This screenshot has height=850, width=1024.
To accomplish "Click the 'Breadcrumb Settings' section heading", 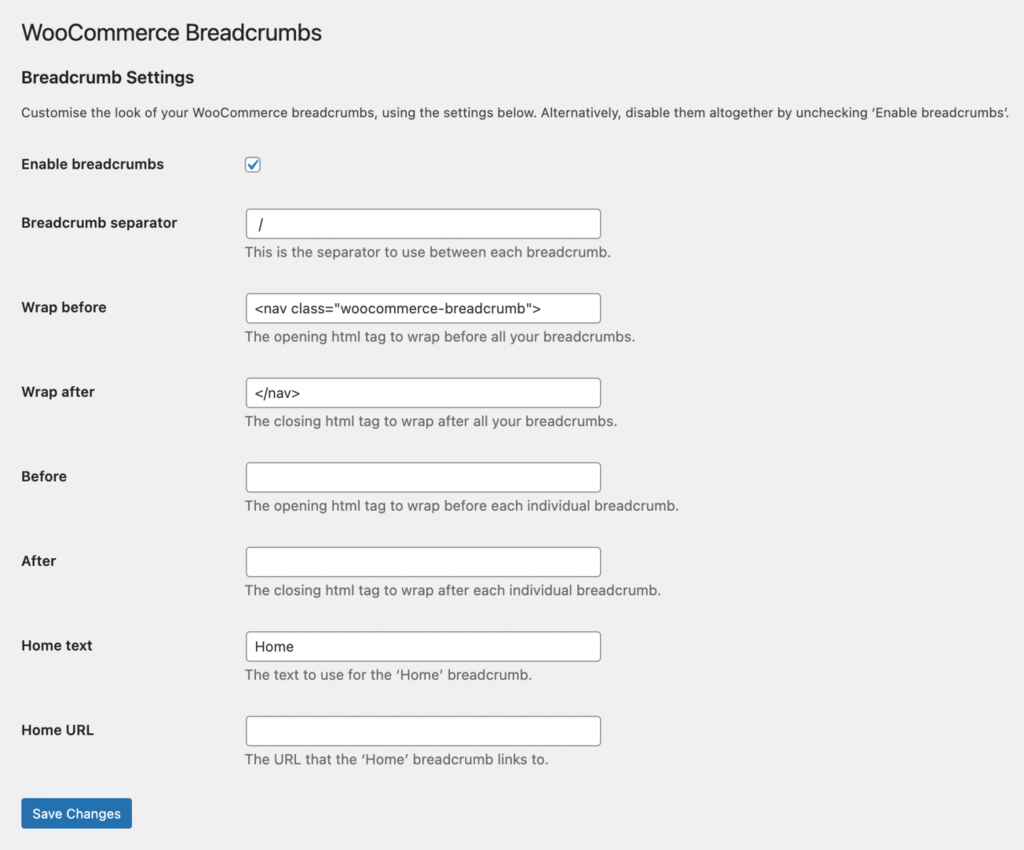I will click(x=107, y=77).
